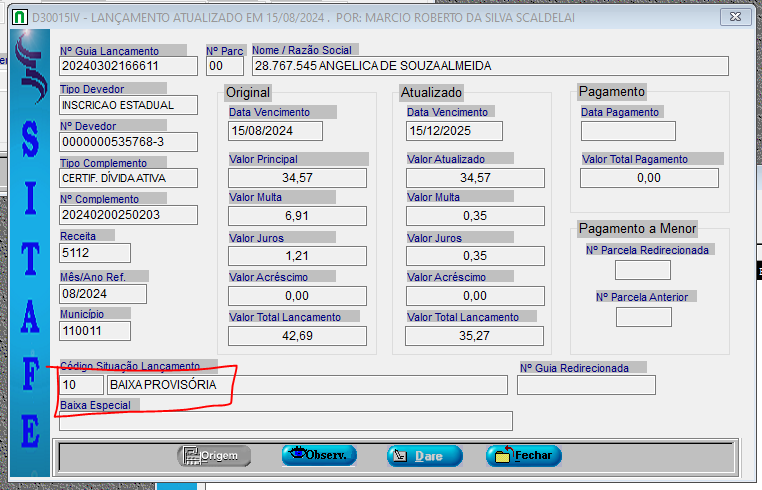Select the Atualizado Valor Total Lançamento field

click(x=475, y=336)
